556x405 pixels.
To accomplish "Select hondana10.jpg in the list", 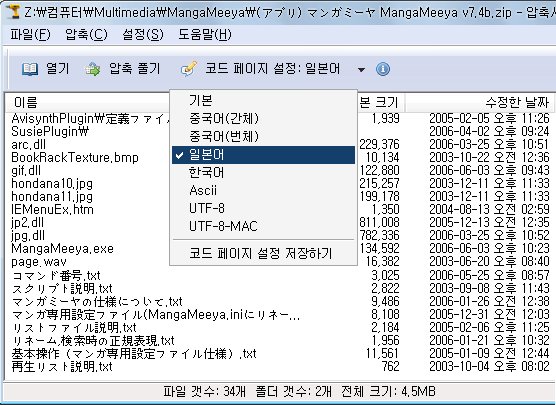I will [x=52, y=184].
